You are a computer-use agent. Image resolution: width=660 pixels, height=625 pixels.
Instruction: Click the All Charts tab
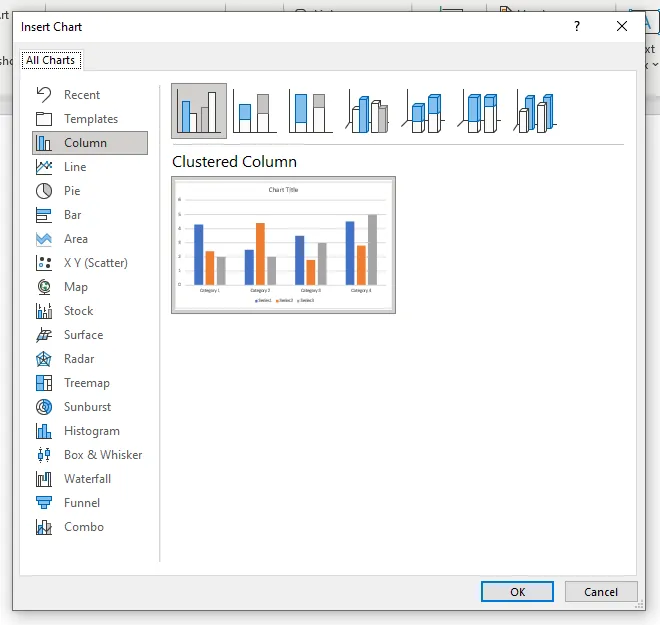point(51,60)
